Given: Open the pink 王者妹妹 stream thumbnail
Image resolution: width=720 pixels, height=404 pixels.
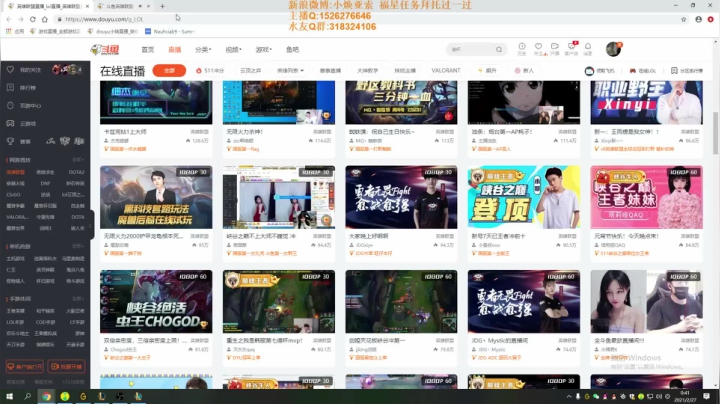Looking at the screenshot, I should tap(646, 197).
